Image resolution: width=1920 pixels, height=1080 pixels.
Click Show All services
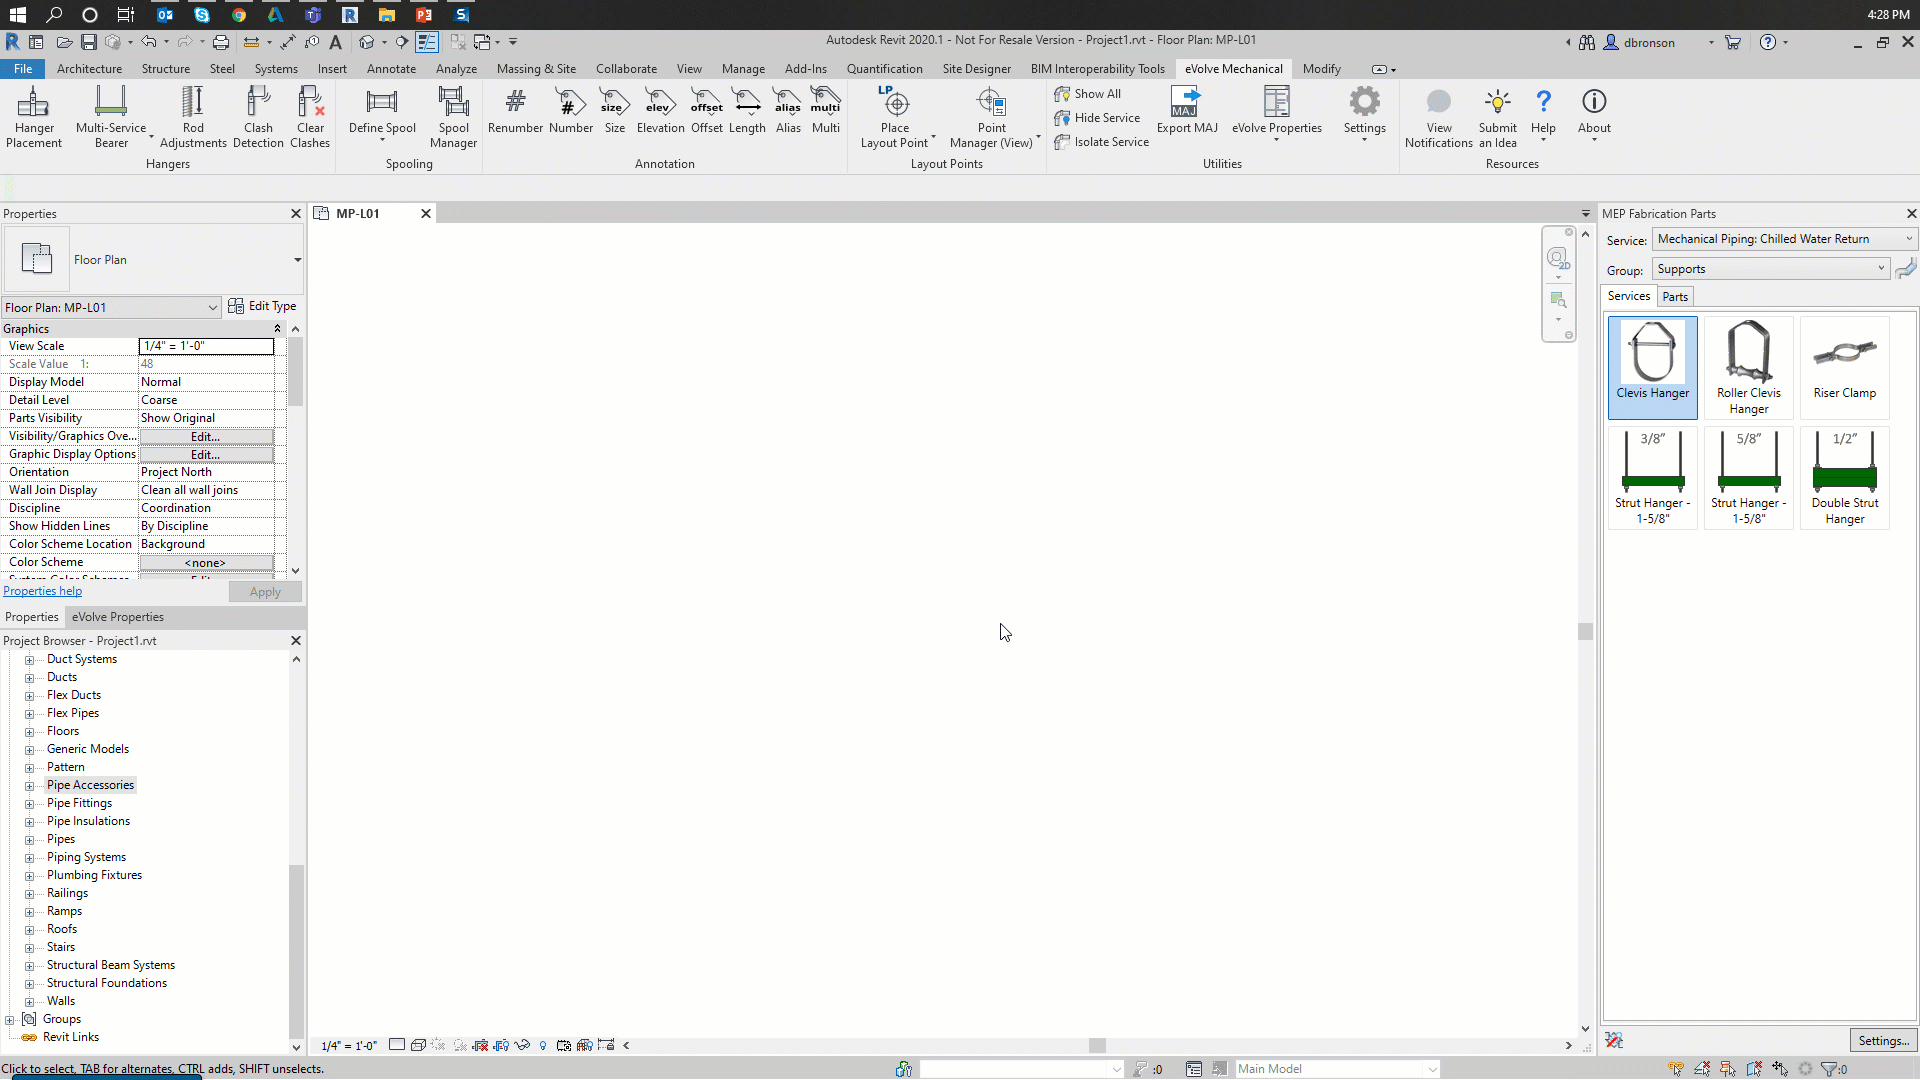pos(1088,94)
